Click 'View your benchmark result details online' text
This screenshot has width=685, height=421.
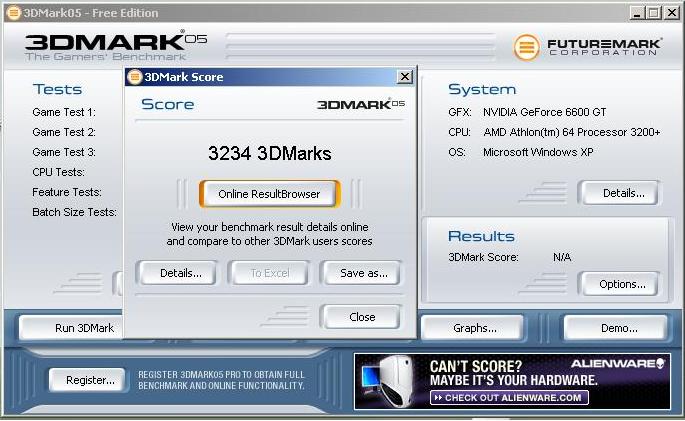click(270, 227)
